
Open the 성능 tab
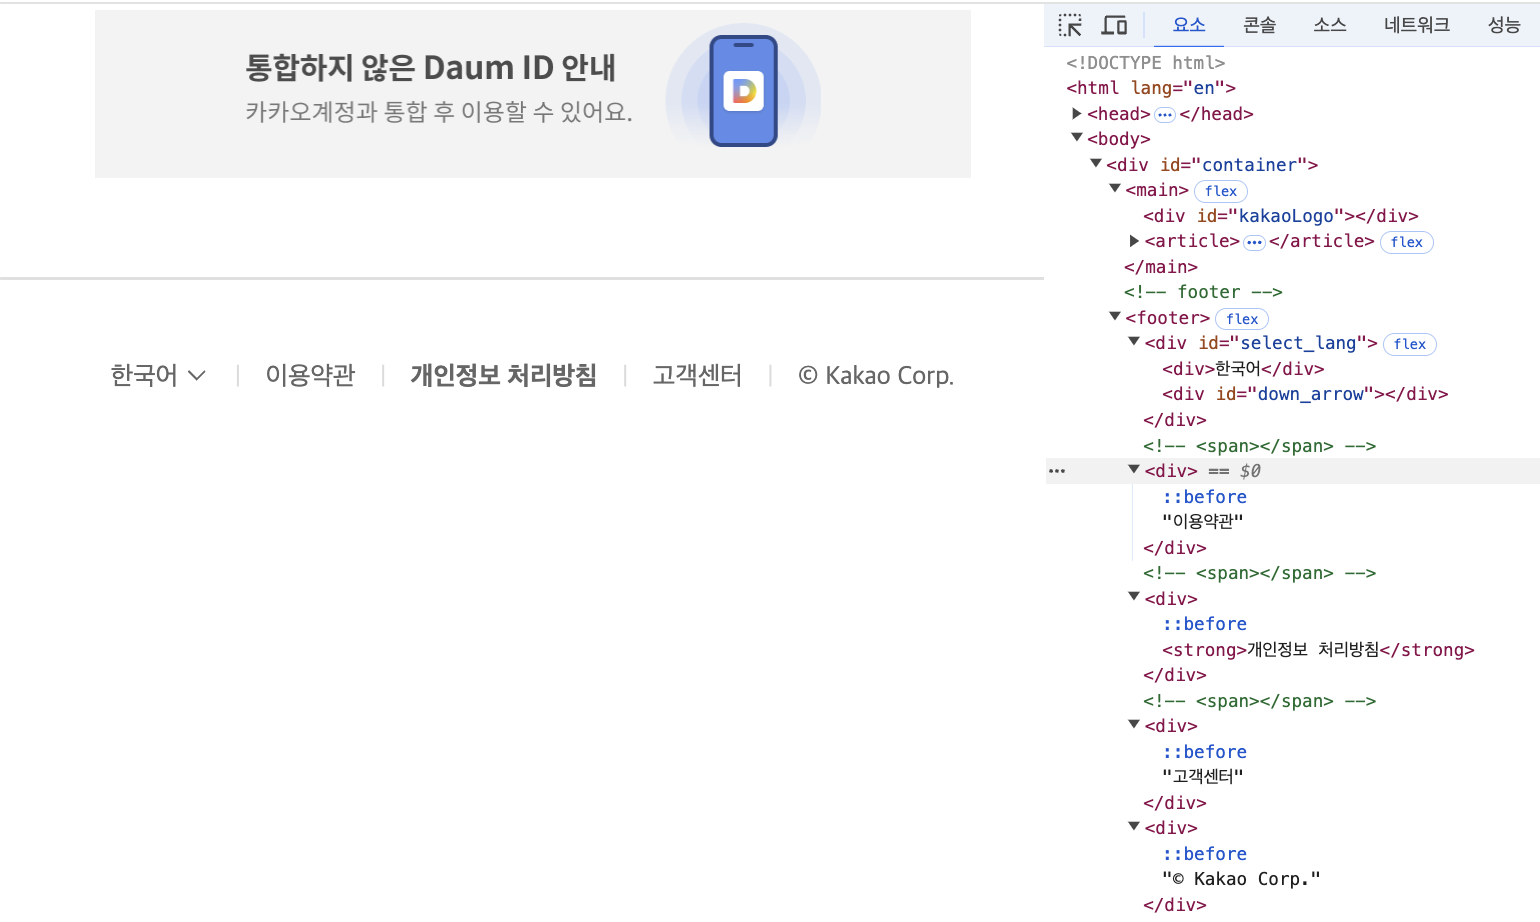[x=1504, y=25]
